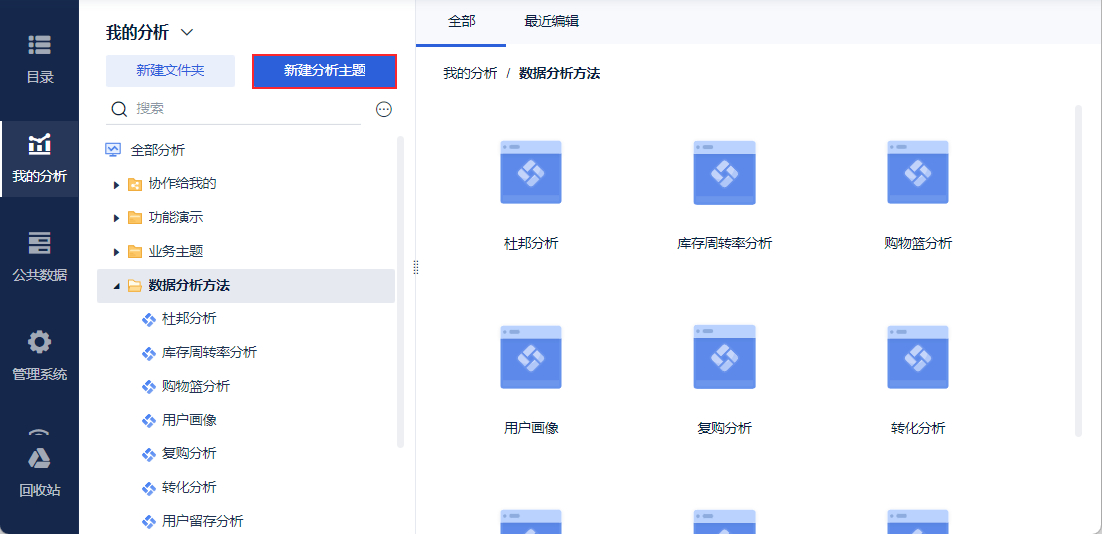Image resolution: width=1102 pixels, height=534 pixels.
Task: Open the 杜邦分析 card thumbnail
Action: (x=531, y=172)
